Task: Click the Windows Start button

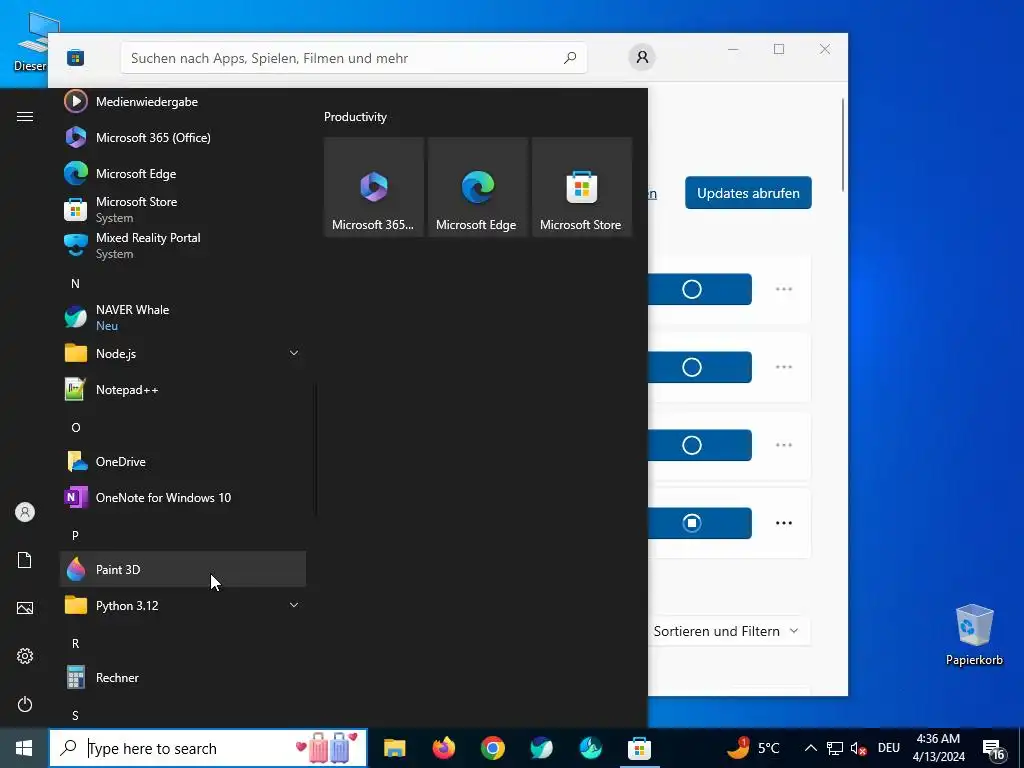Action: click(24, 748)
